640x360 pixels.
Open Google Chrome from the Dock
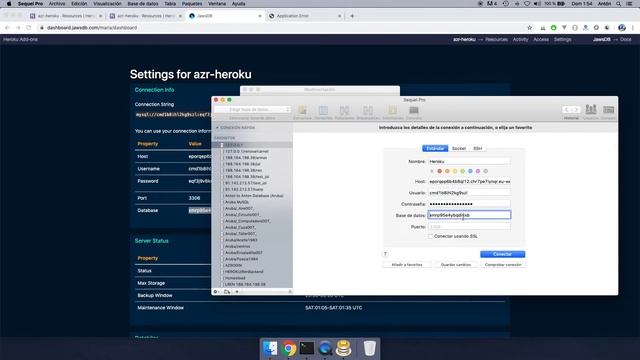289,348
